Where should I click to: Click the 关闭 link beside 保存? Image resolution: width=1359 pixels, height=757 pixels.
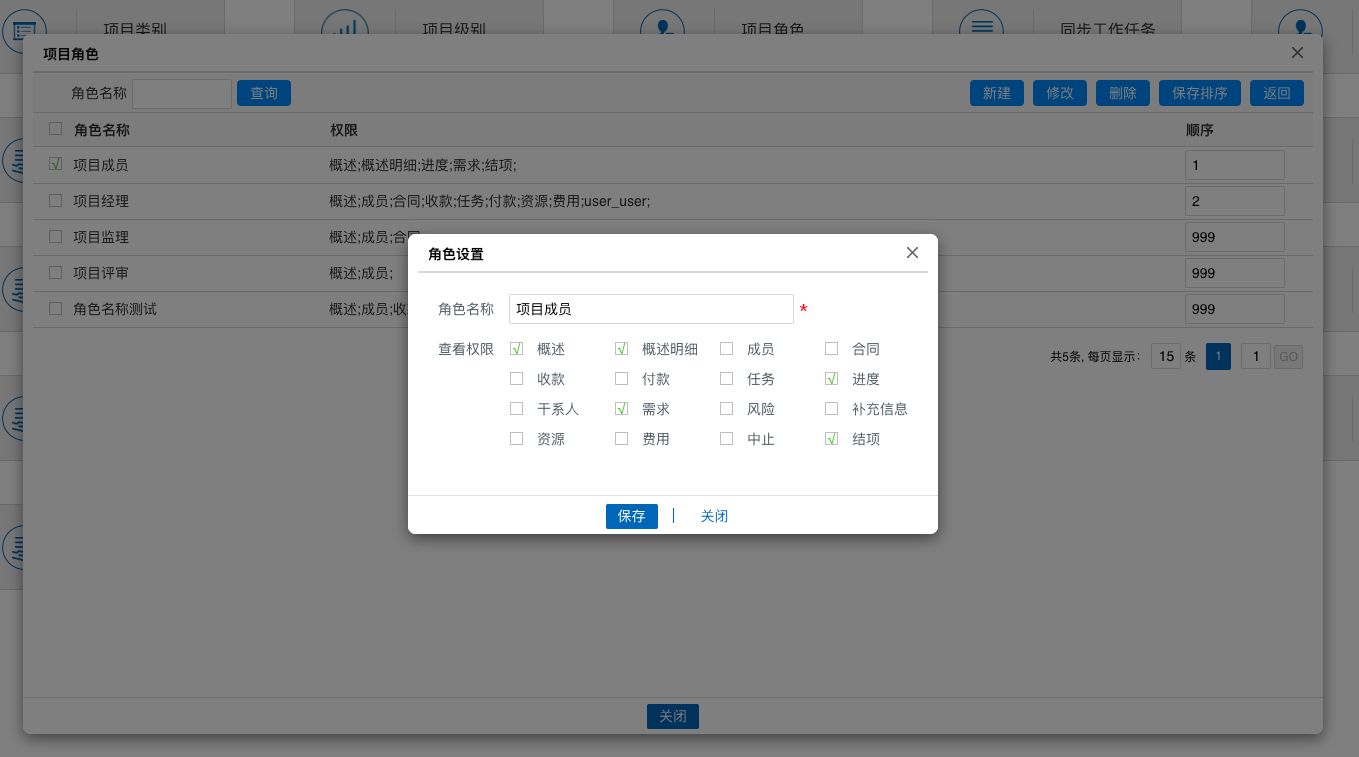714,516
